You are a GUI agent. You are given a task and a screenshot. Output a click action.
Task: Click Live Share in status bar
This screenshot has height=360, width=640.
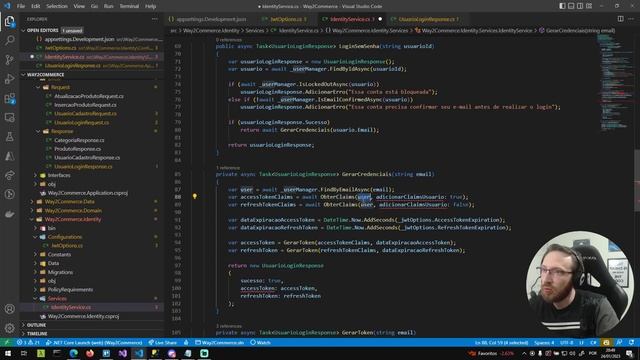point(163,342)
